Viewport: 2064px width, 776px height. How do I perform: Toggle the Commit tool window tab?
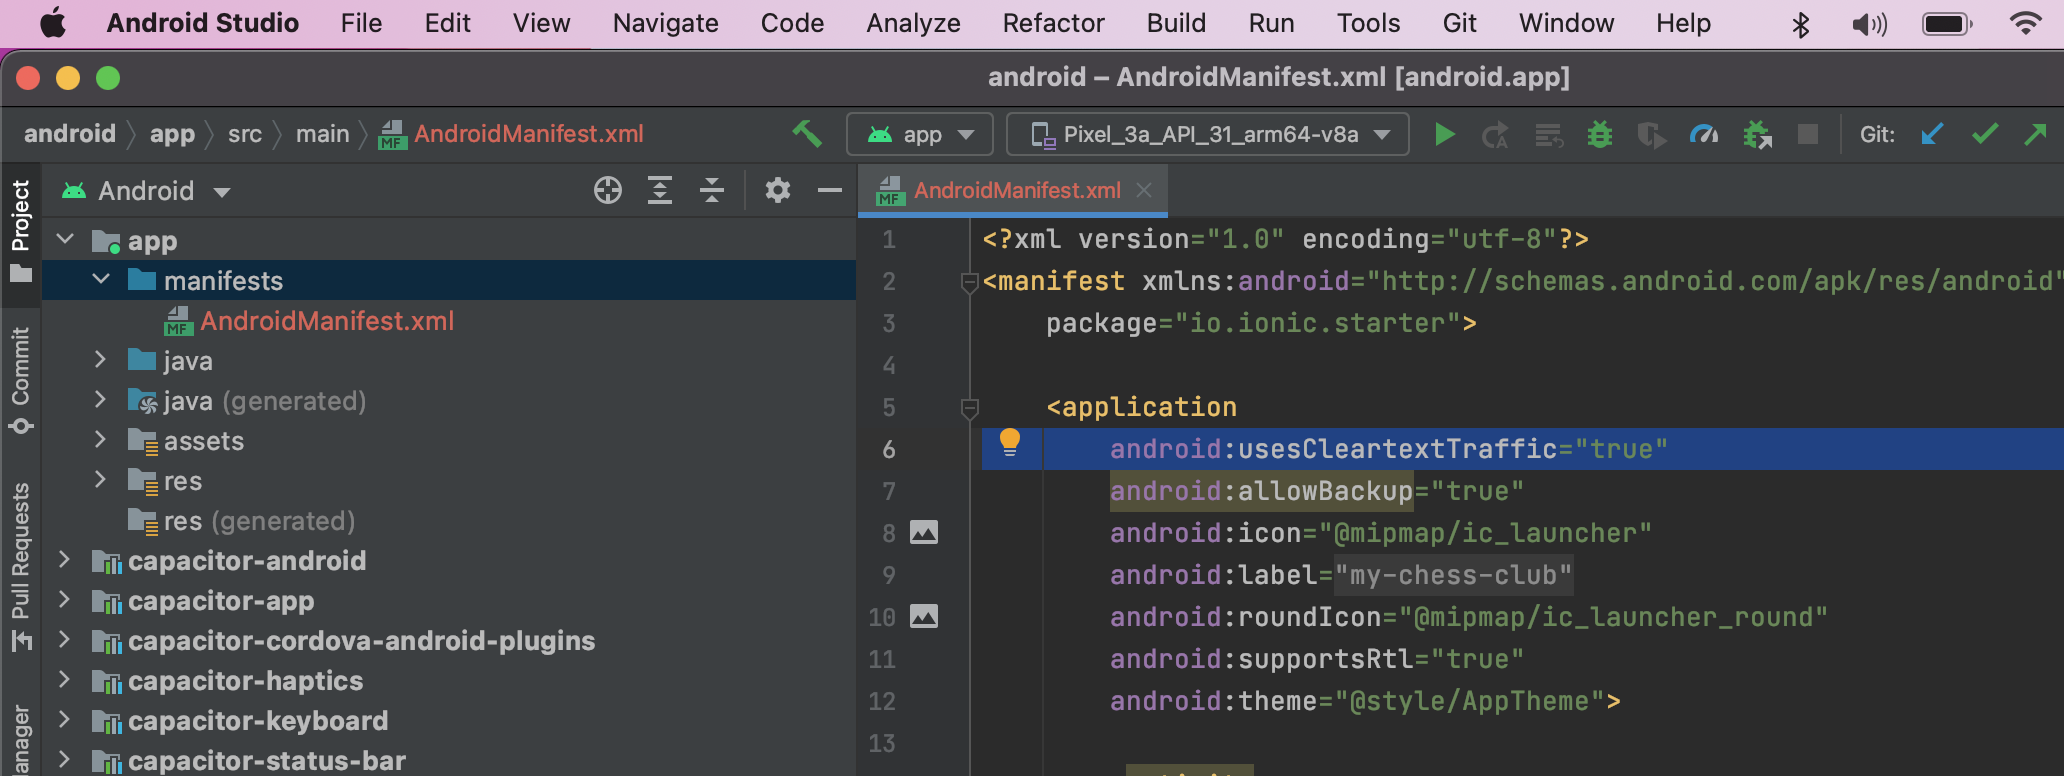click(20, 380)
